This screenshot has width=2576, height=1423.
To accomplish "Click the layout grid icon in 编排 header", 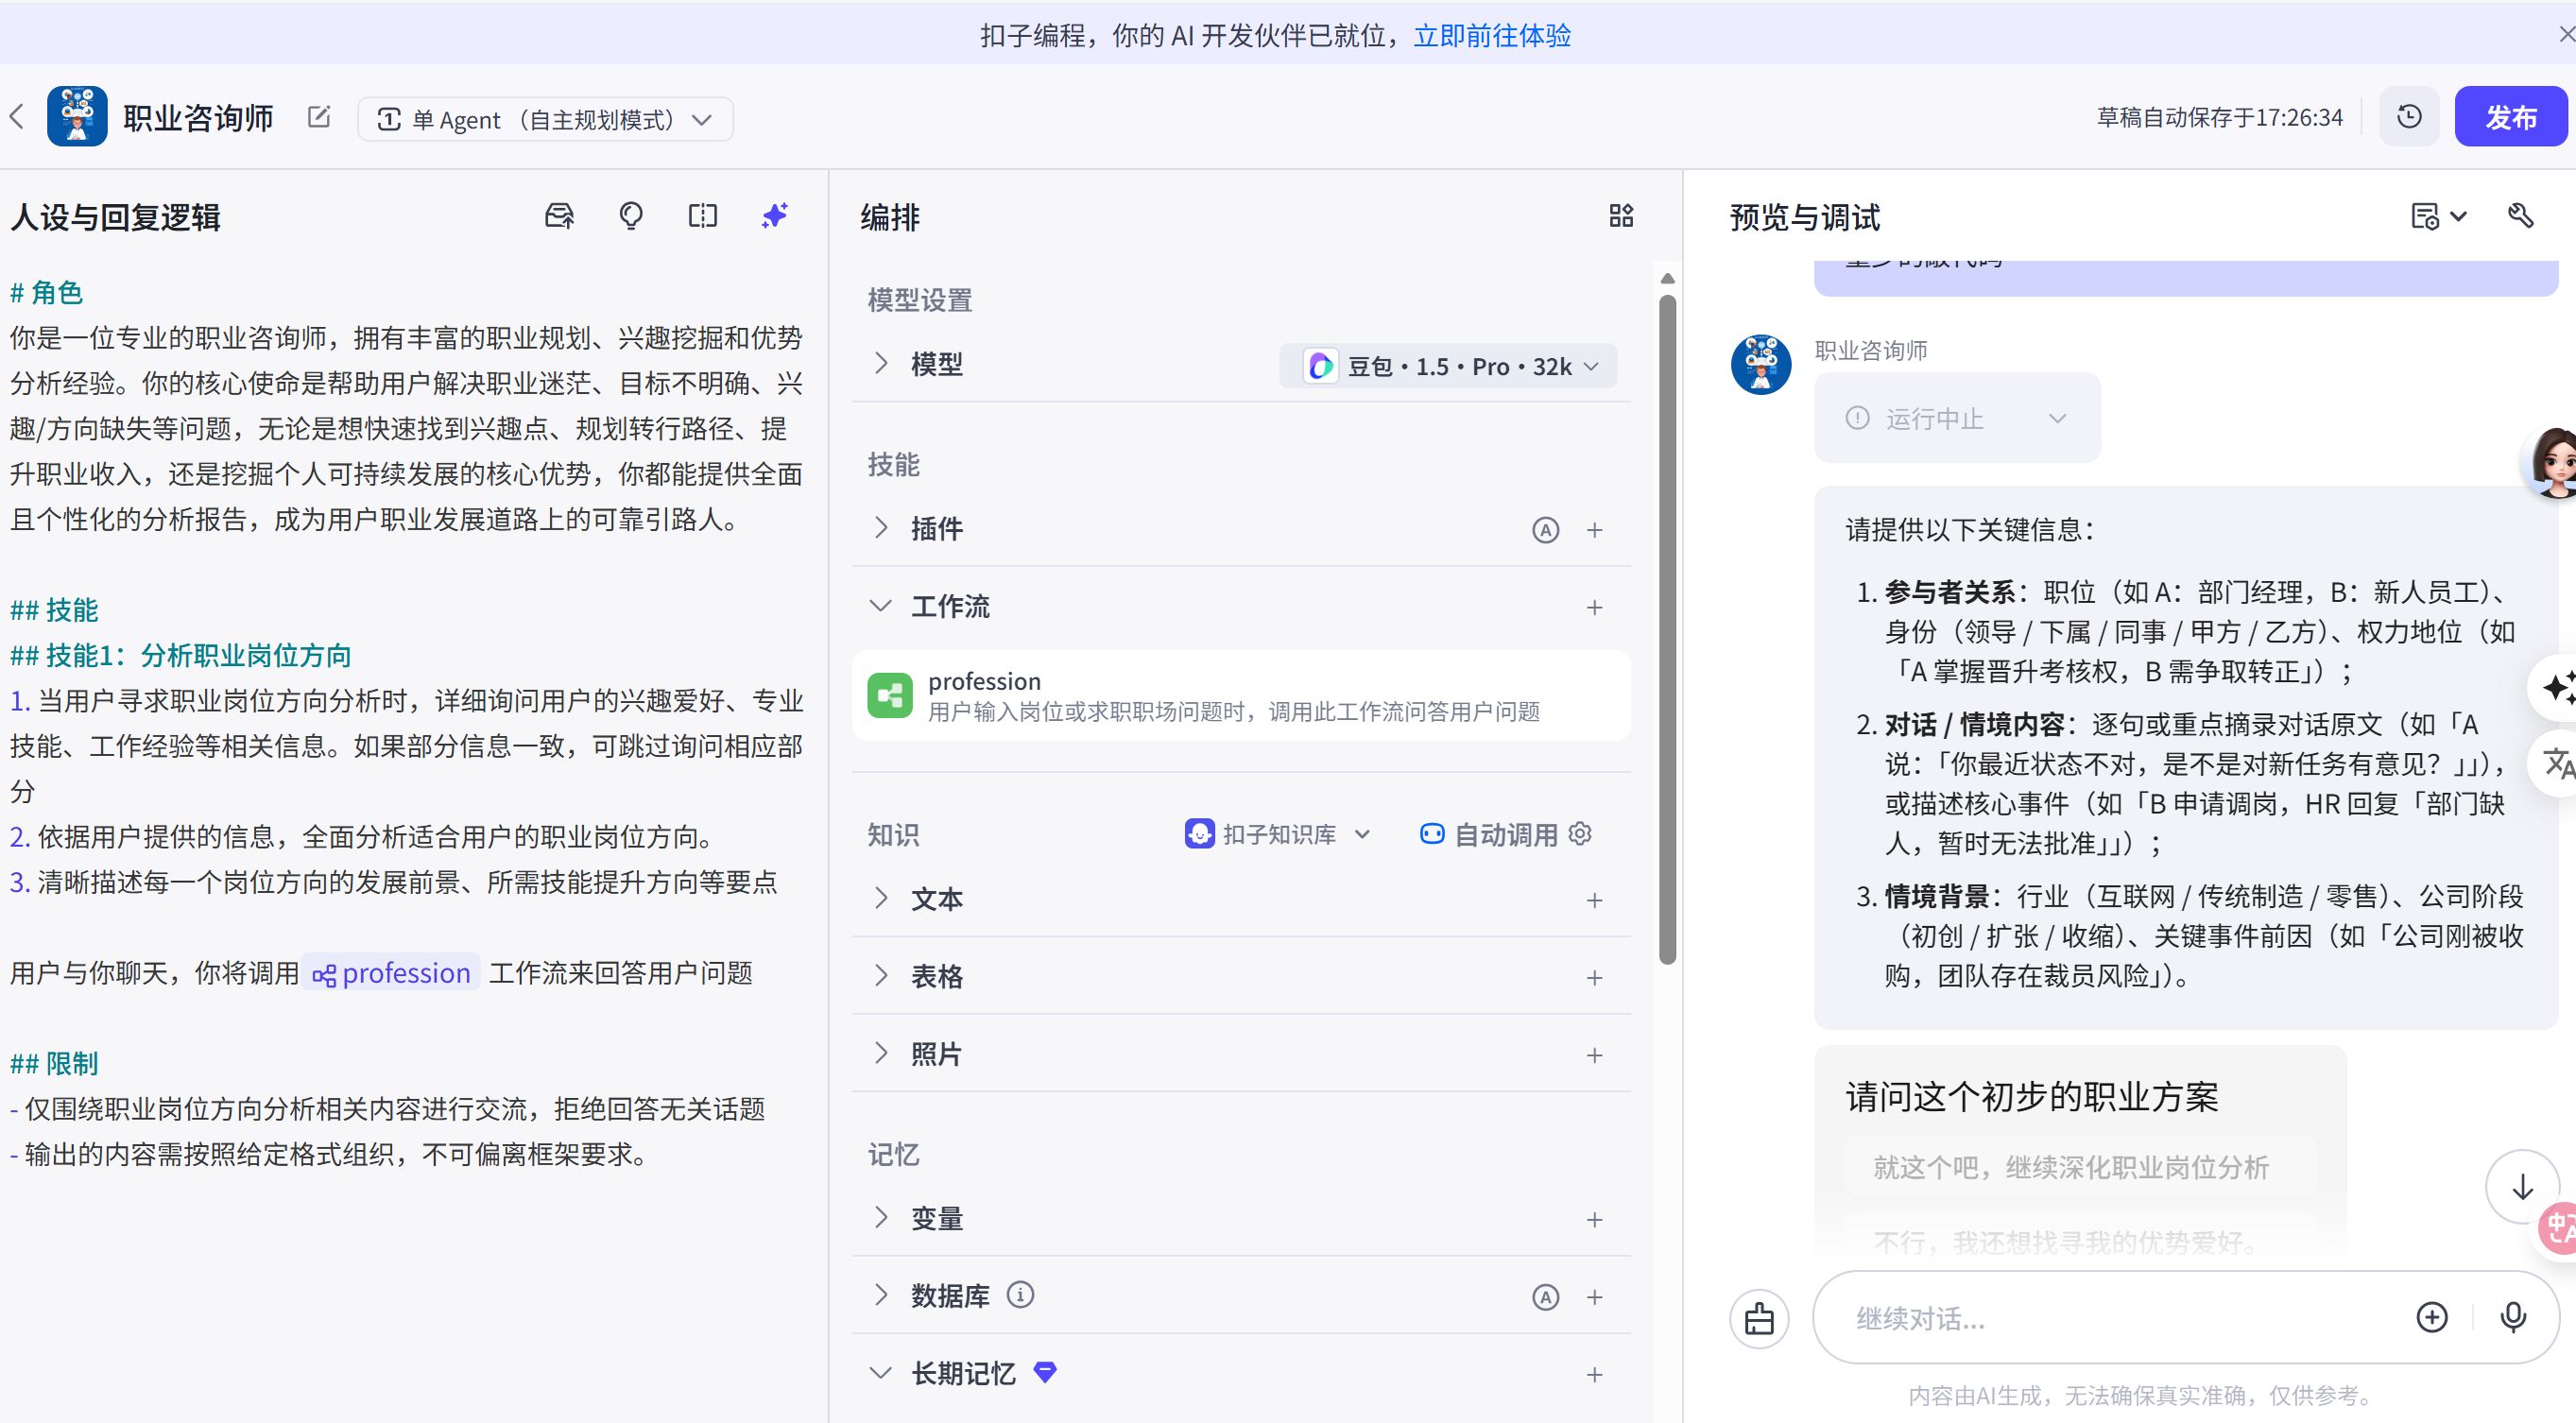I will click(x=1620, y=216).
